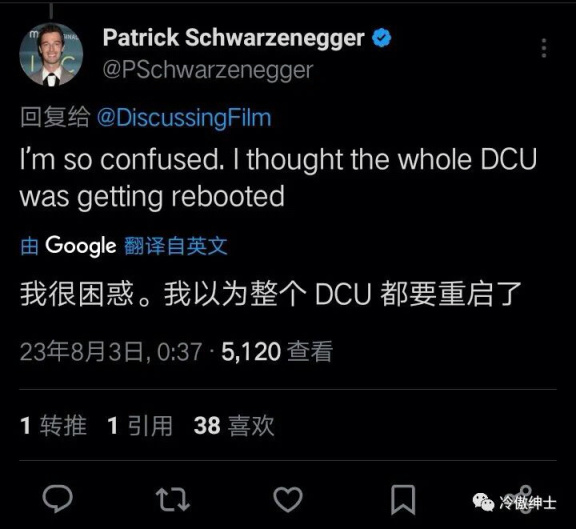Image resolution: width=576 pixels, height=529 pixels.
Task: Open Patrick Schwarzenegger's profile picture
Action: 51,54
